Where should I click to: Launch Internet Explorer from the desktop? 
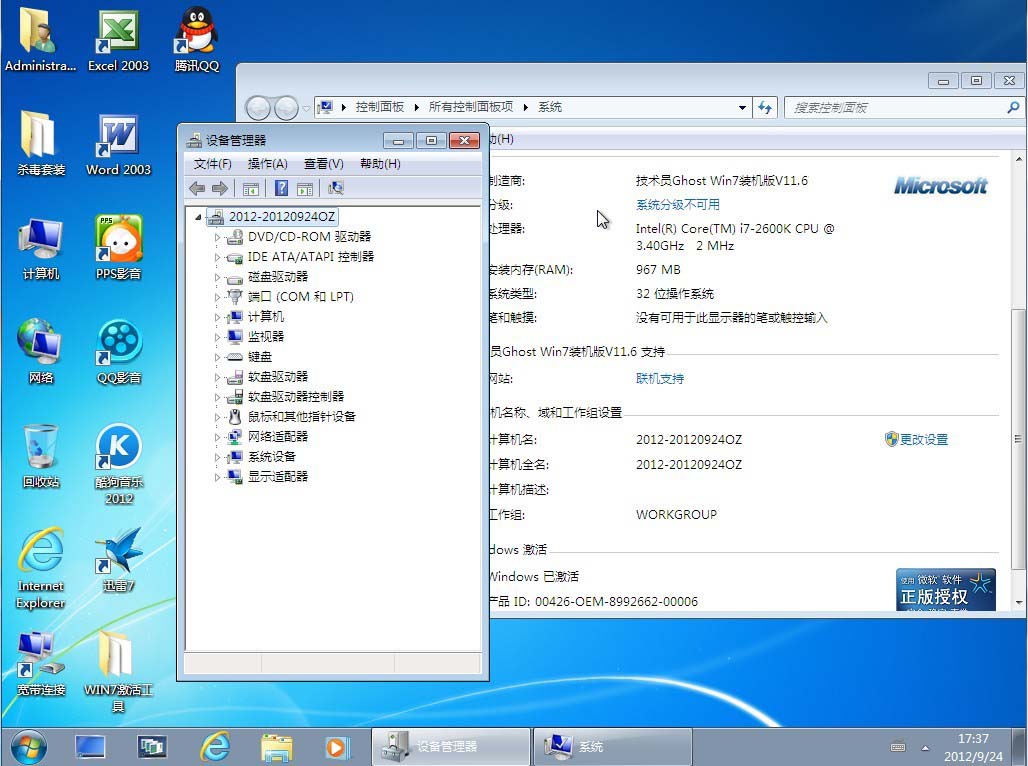41,567
